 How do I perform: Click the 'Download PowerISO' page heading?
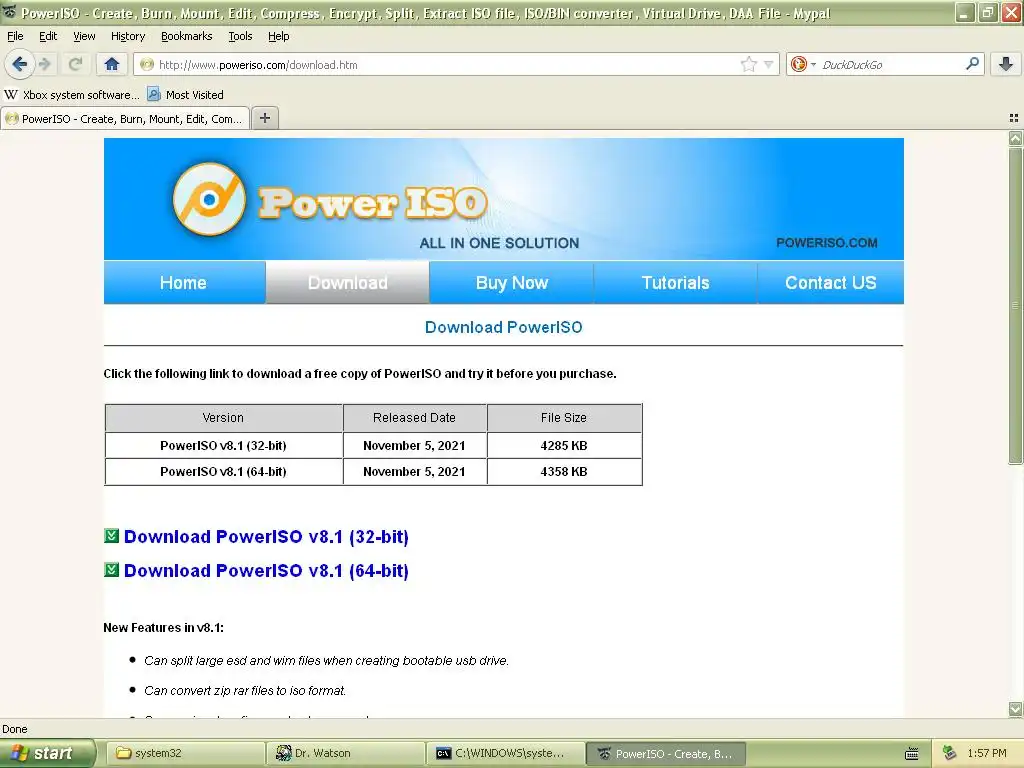coord(504,327)
